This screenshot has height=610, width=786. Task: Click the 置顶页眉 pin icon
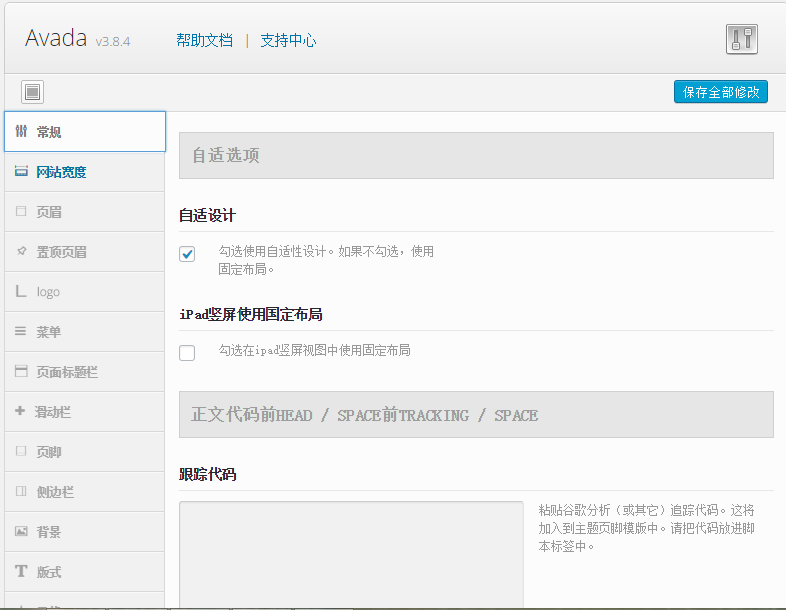pos(21,251)
